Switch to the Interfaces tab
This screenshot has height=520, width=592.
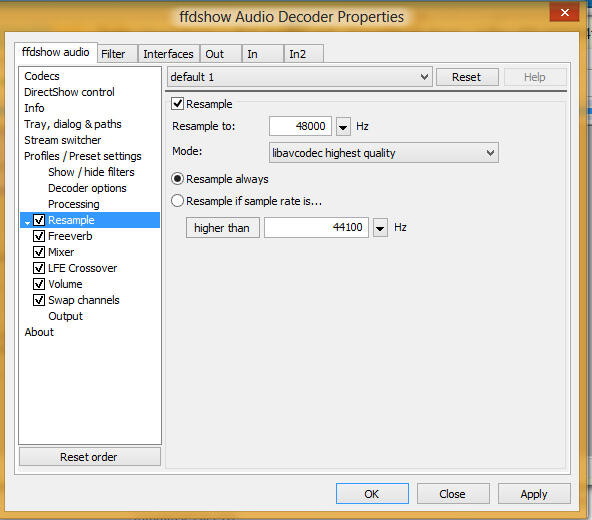(168, 54)
